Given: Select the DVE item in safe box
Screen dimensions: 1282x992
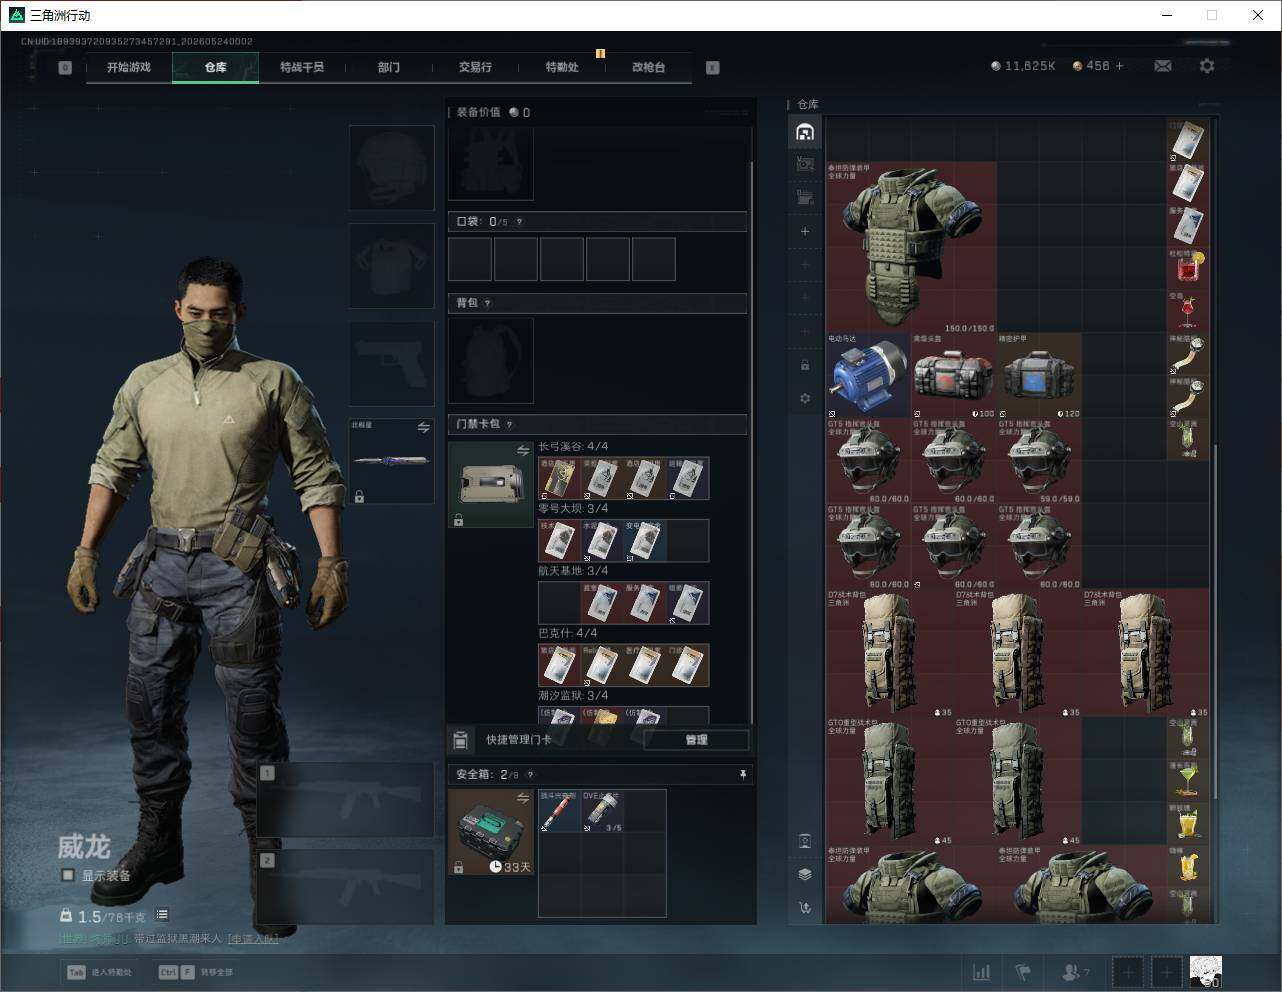Looking at the screenshot, I should tap(602, 811).
